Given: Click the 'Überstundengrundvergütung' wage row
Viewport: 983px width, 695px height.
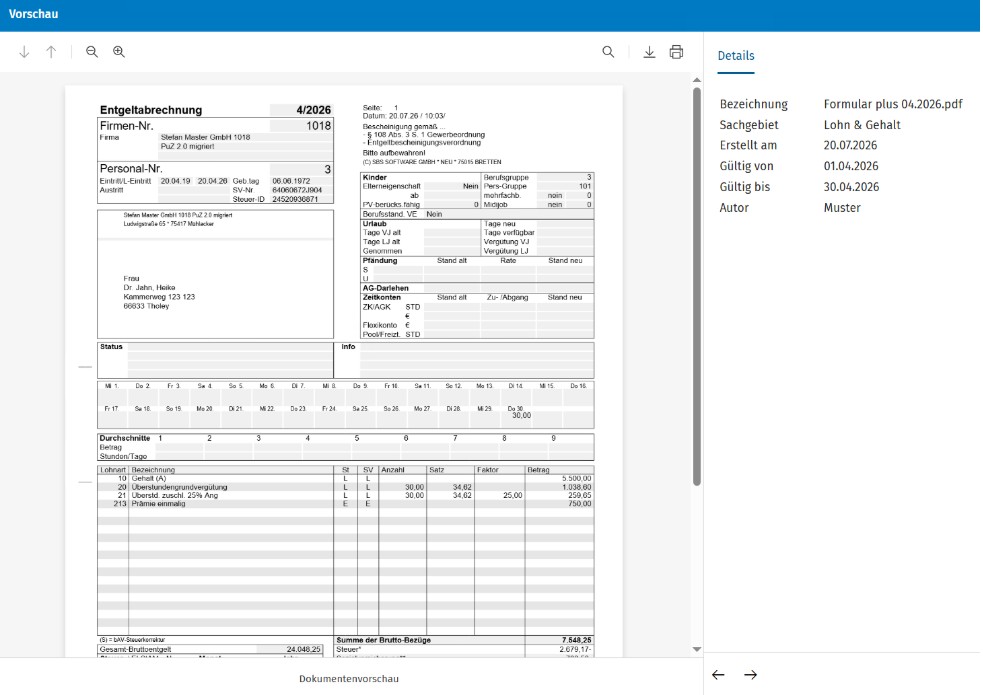Looking at the screenshot, I should click(345, 487).
